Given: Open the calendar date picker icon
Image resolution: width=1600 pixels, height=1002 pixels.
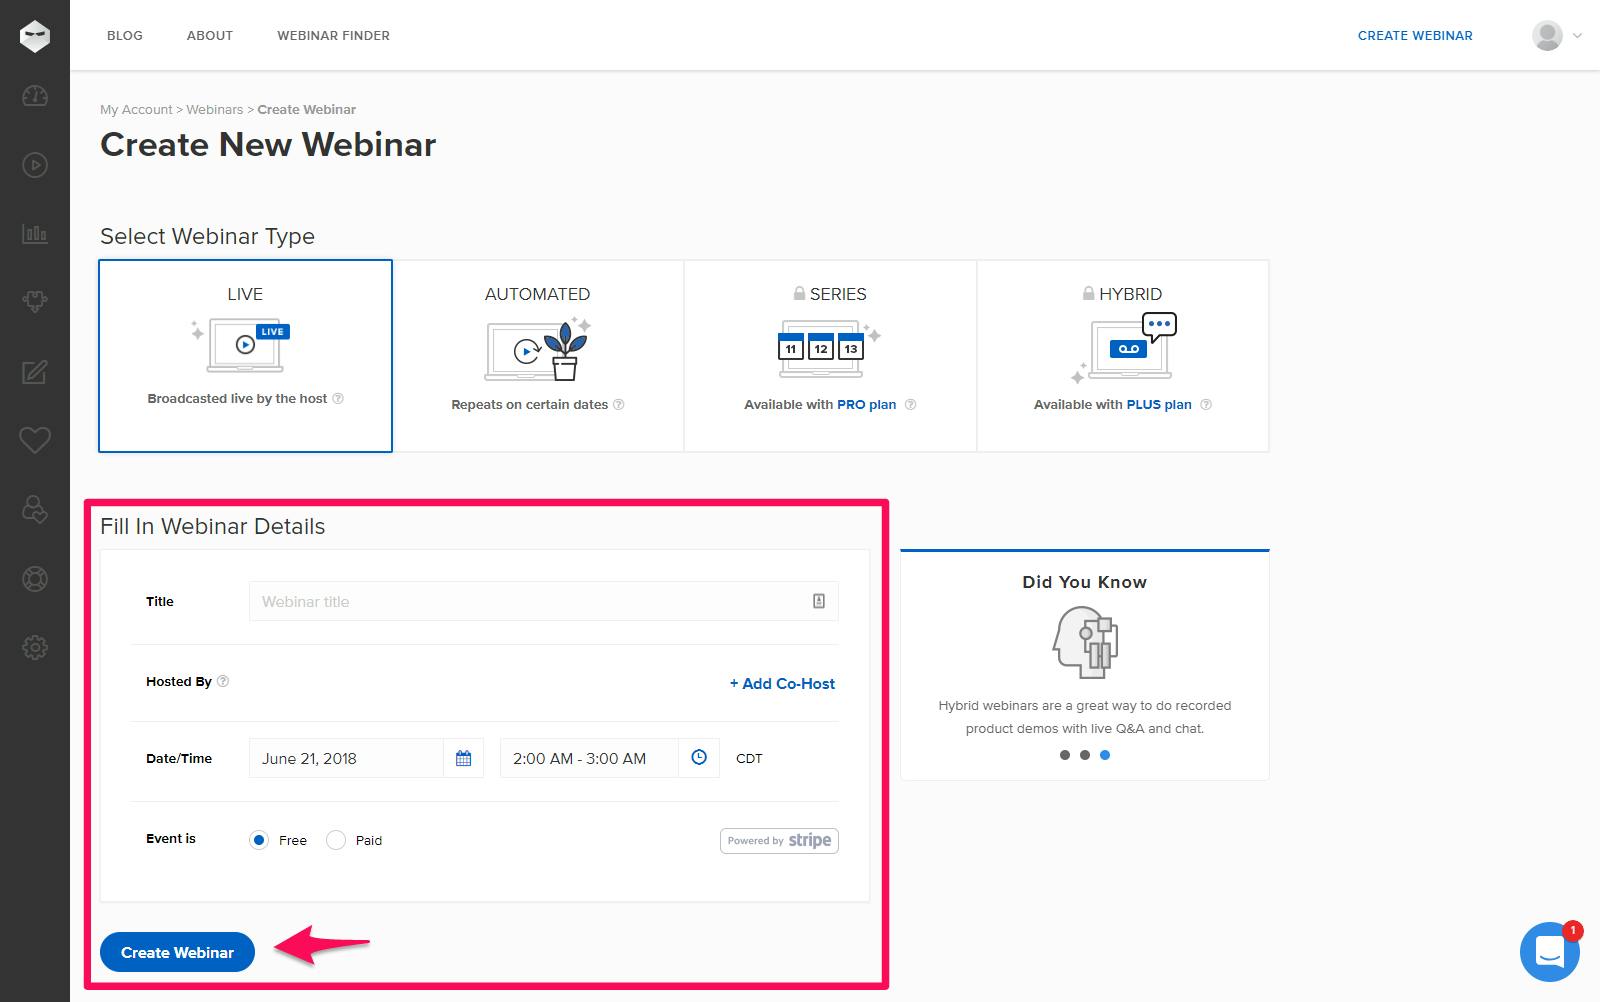Looking at the screenshot, I should point(464,758).
